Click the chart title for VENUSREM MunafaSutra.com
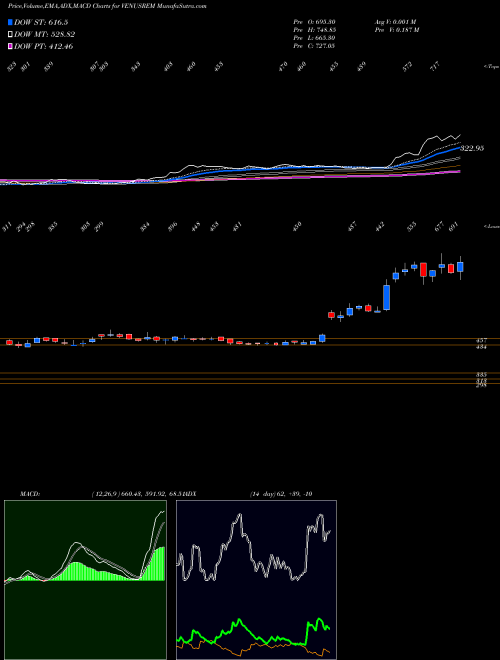The height and width of the screenshot is (660, 500). point(107,7)
